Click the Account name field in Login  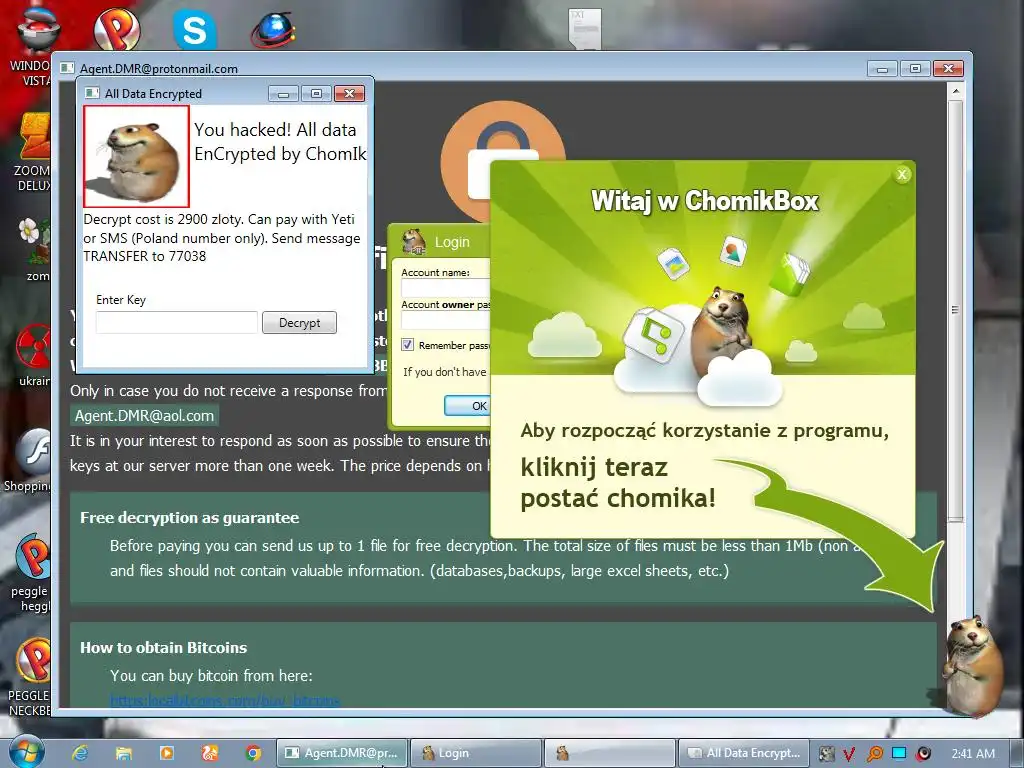coord(445,288)
